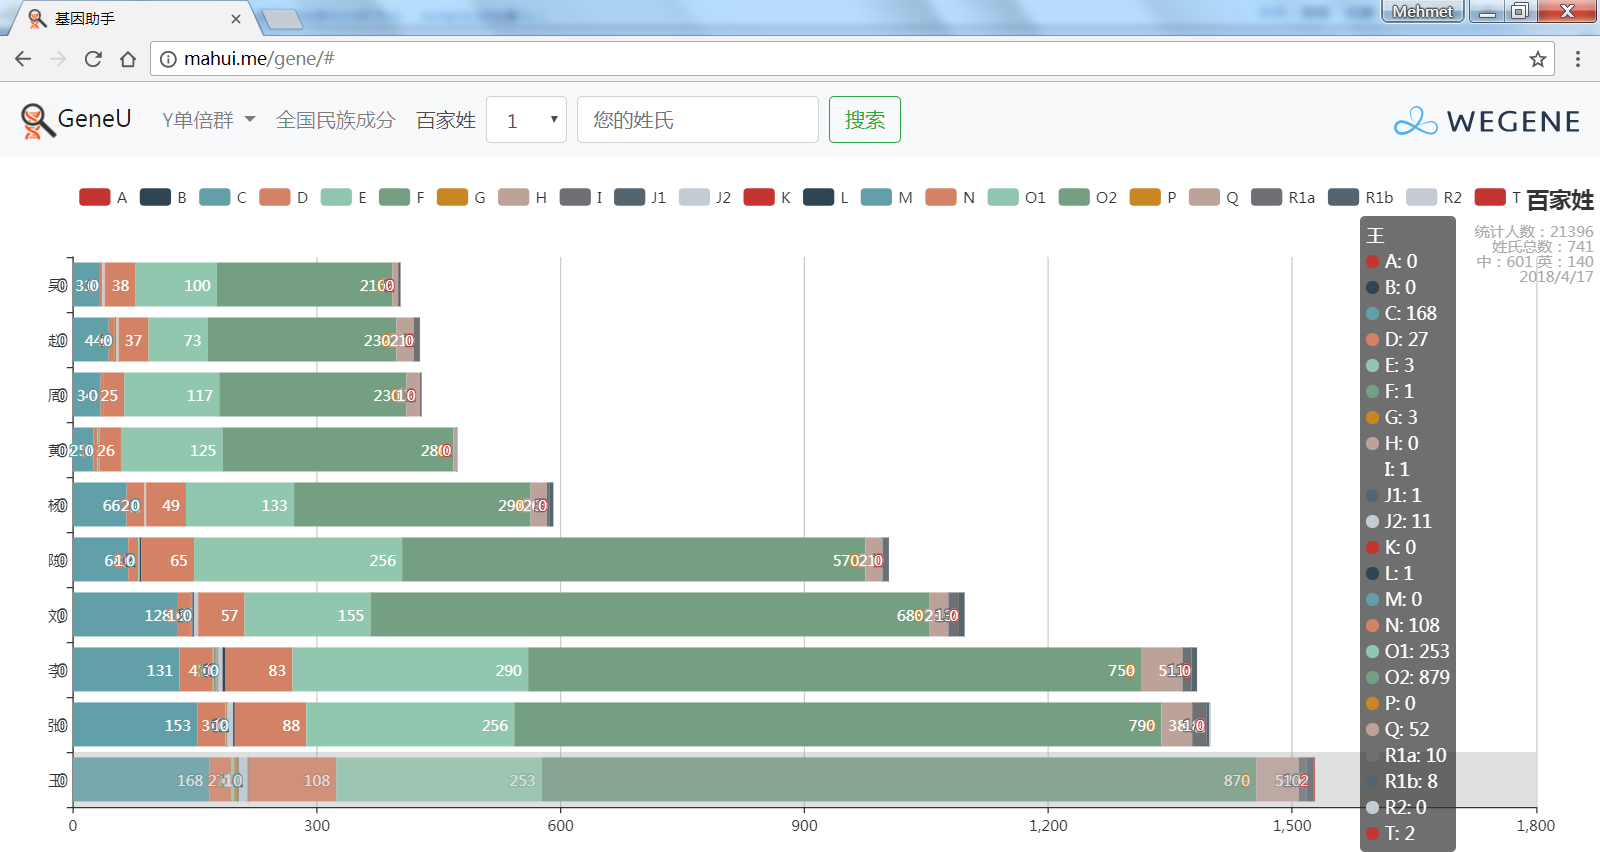This screenshot has width=1600, height=852.
Task: Open the Chrome three-dot menu
Action: [x=1578, y=59]
